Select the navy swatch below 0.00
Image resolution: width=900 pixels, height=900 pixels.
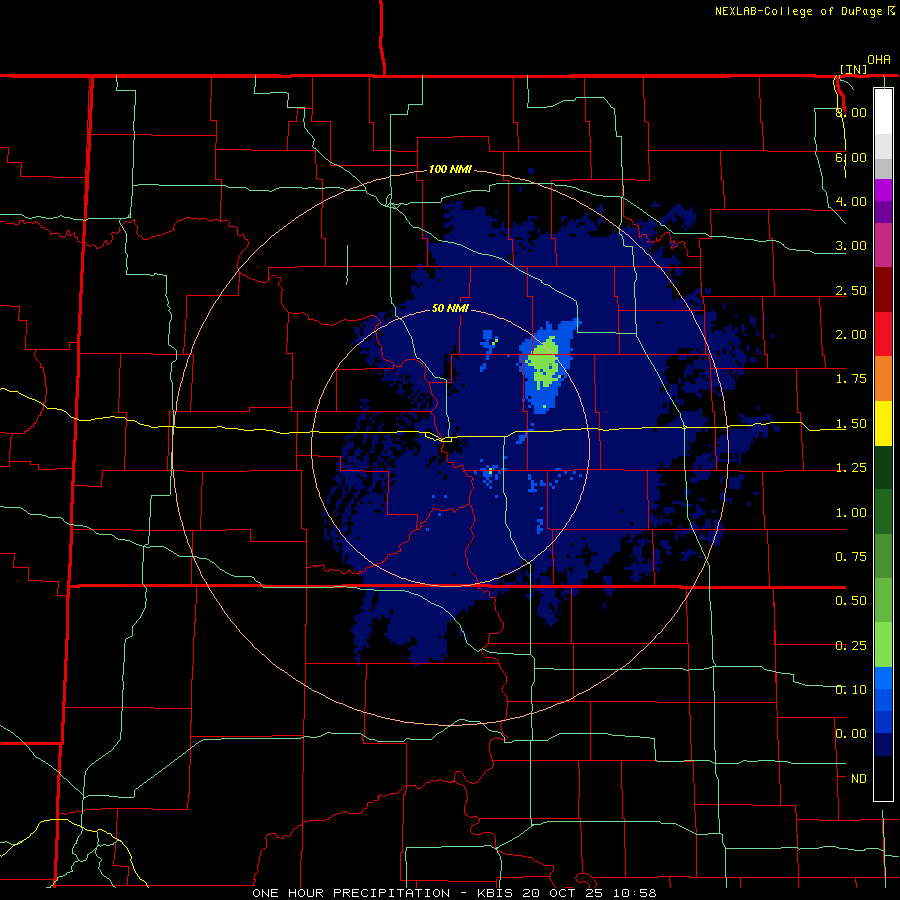883,744
